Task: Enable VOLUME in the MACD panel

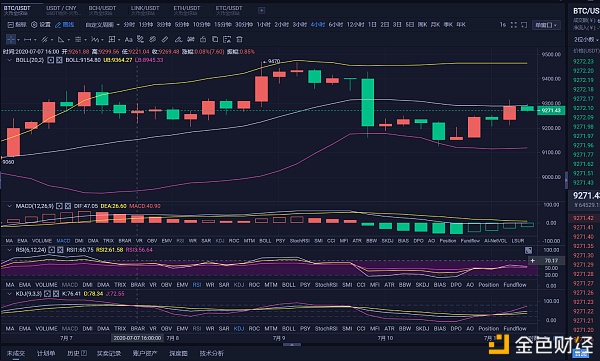Action: 42,241
